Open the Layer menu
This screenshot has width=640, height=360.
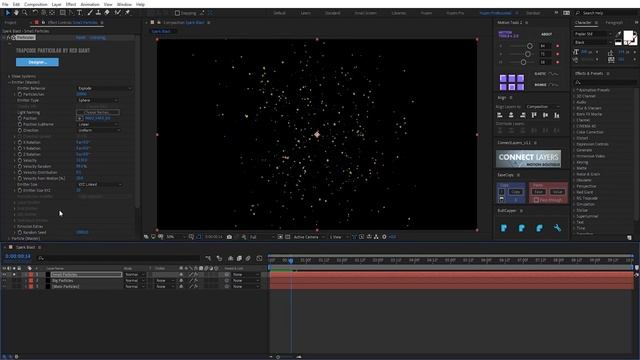point(56,4)
